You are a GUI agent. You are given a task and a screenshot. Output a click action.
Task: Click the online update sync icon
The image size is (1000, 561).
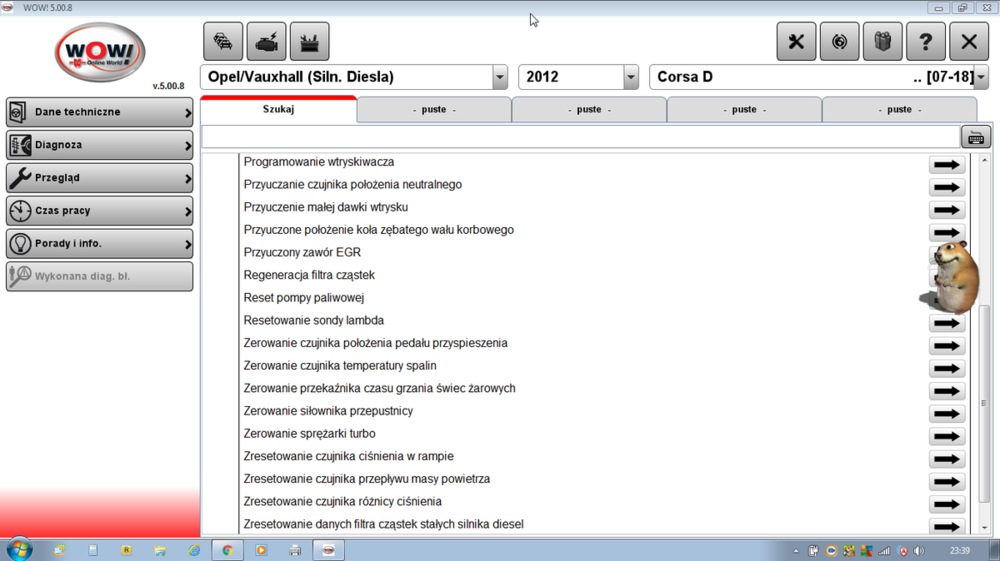point(839,42)
